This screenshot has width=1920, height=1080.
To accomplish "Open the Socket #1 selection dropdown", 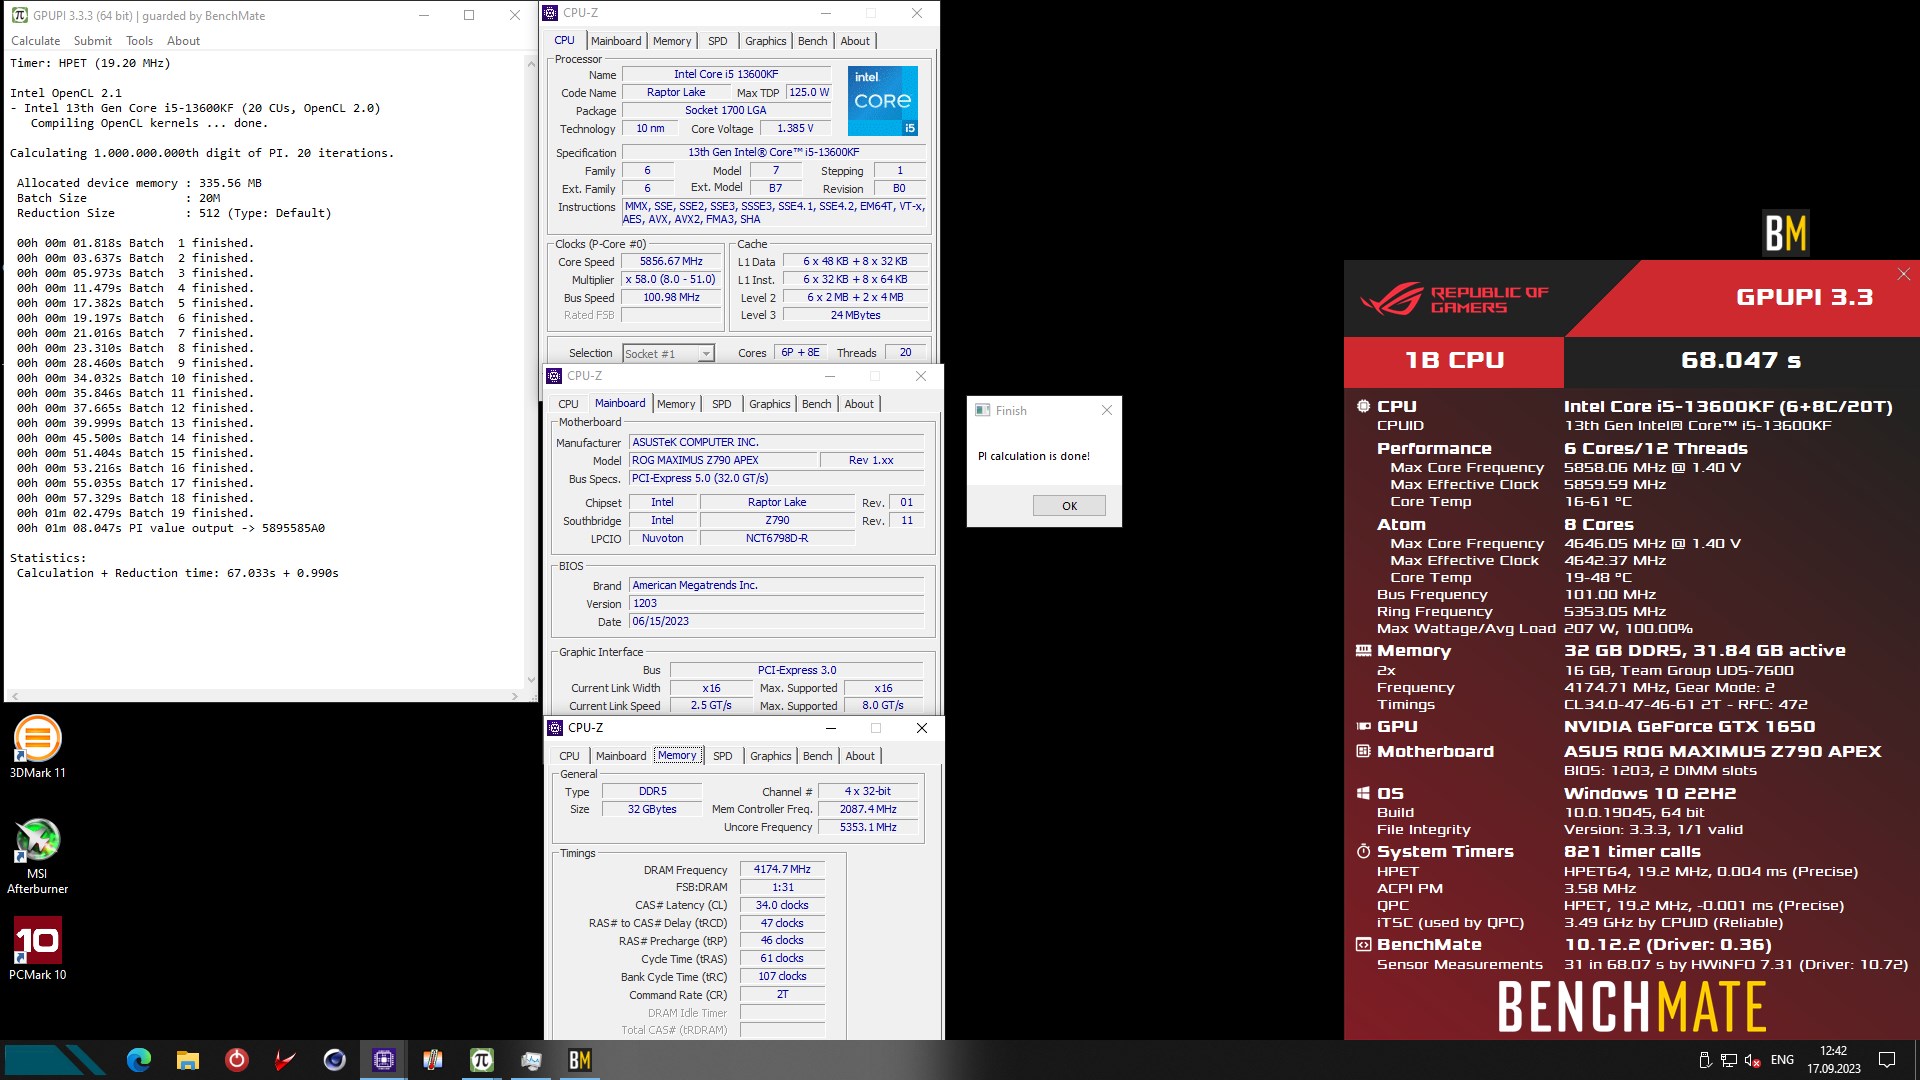I will pos(668,353).
